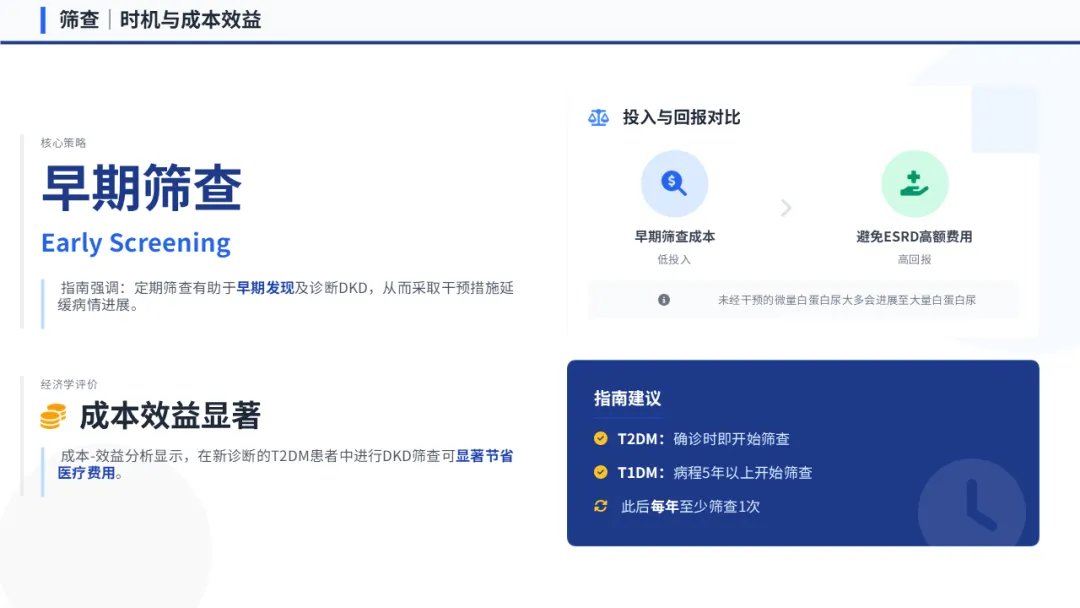Viewport: 1080px width, 608px height.
Task: Click the 避免ESRD高额费用 label
Action: (914, 236)
